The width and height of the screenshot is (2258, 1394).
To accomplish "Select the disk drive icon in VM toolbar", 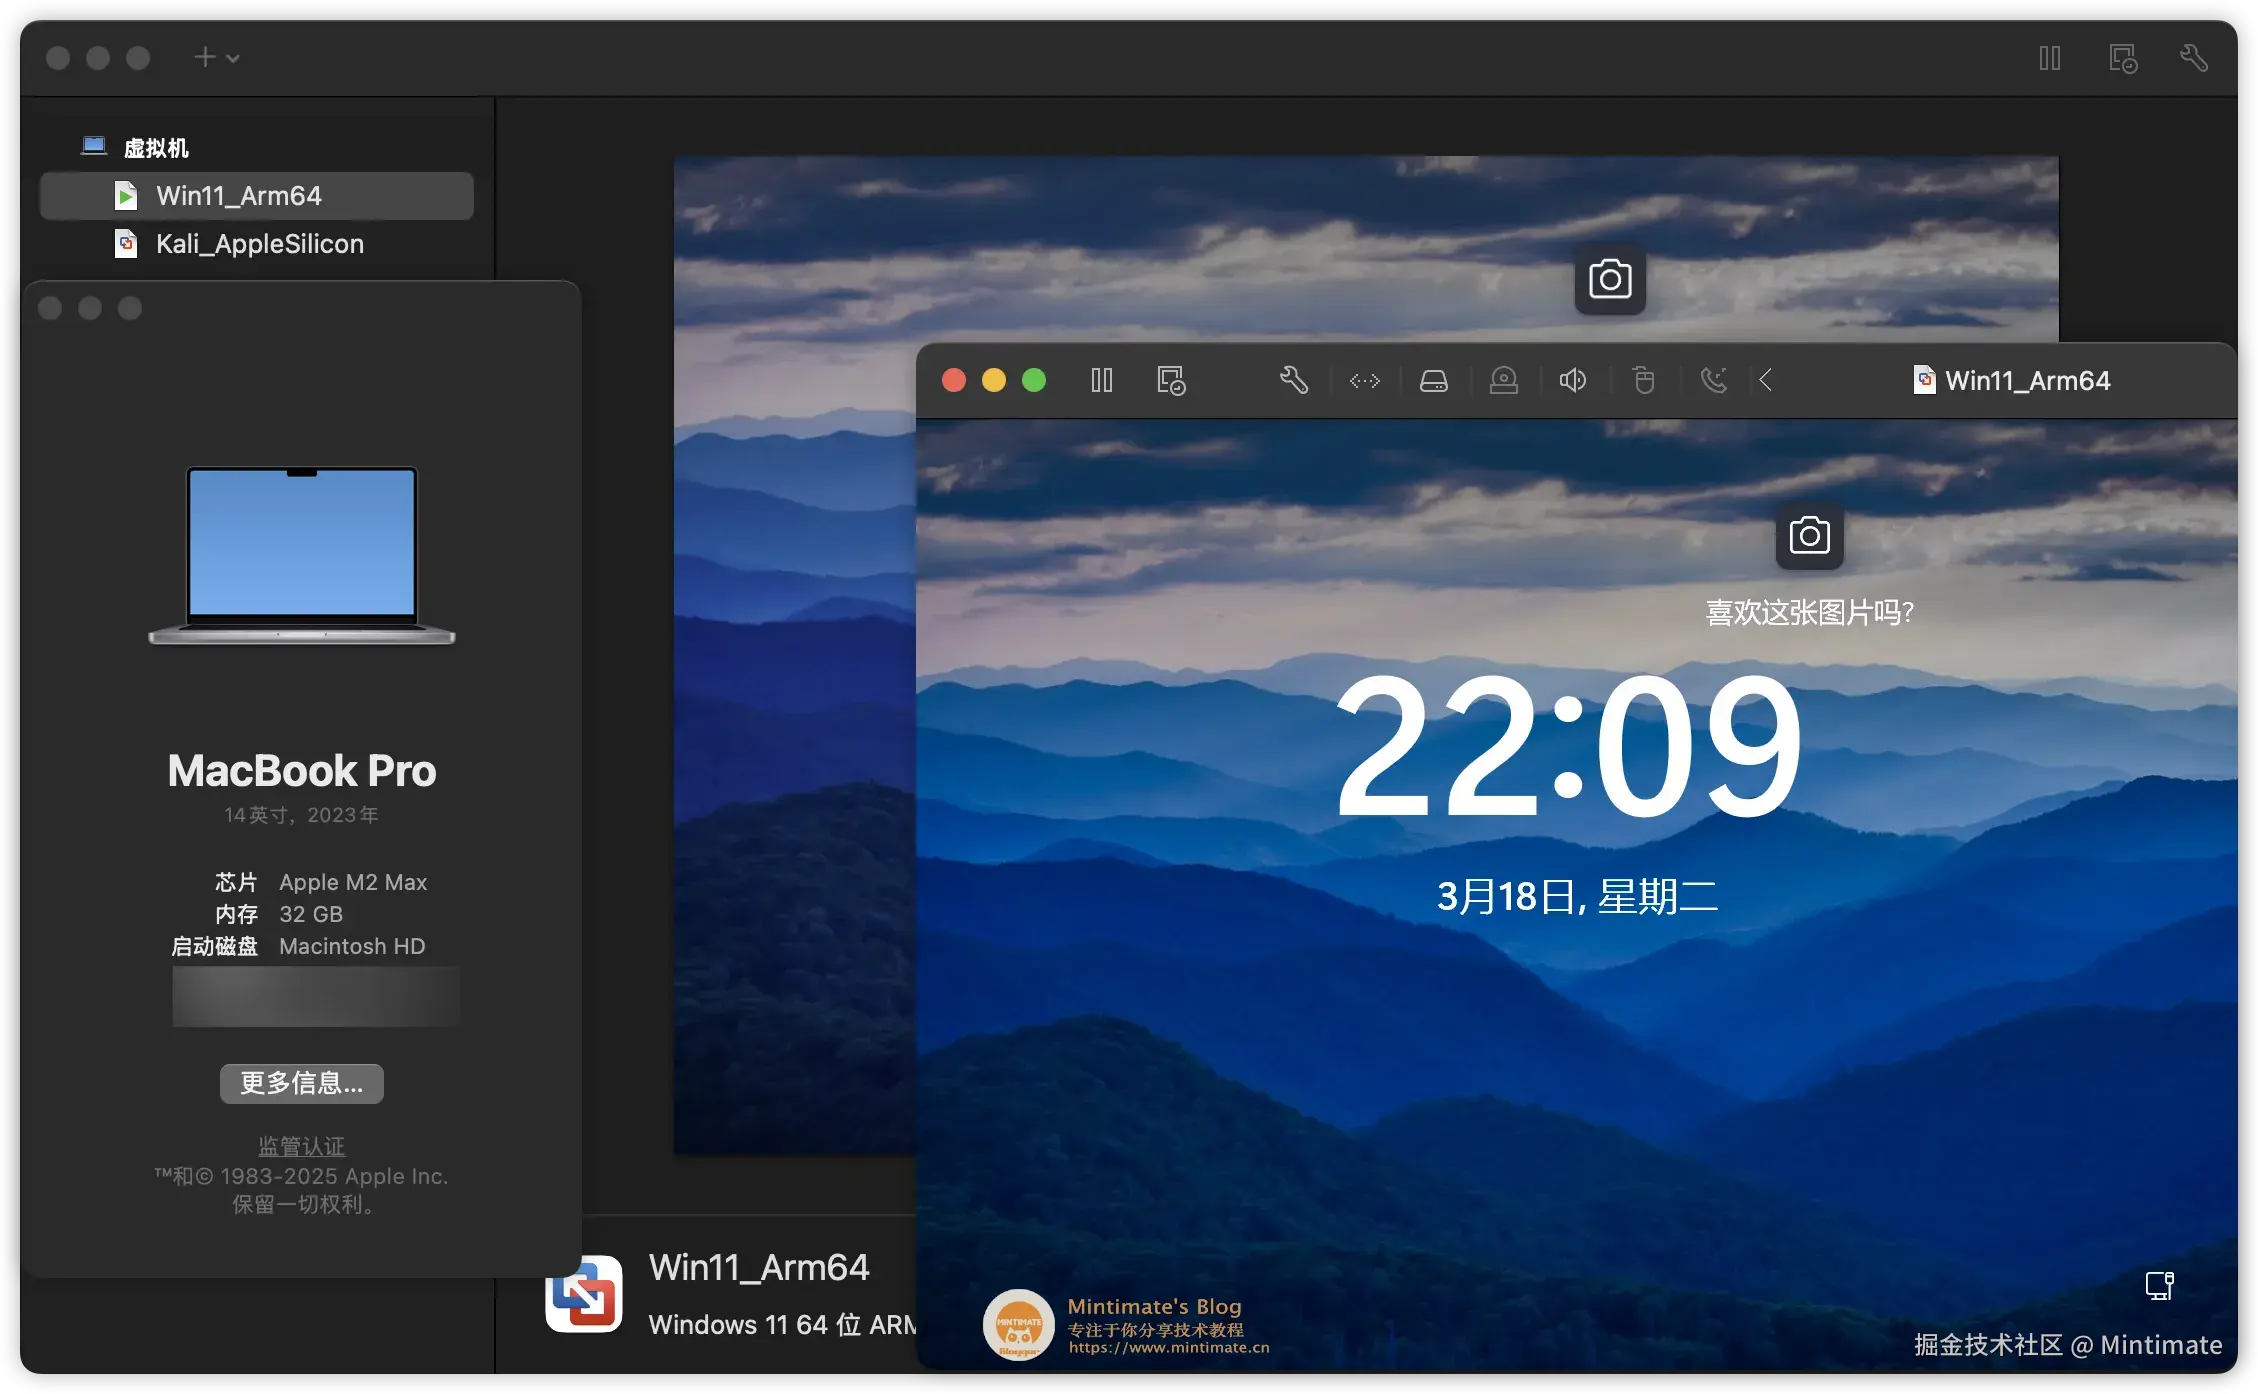I will click(1434, 380).
